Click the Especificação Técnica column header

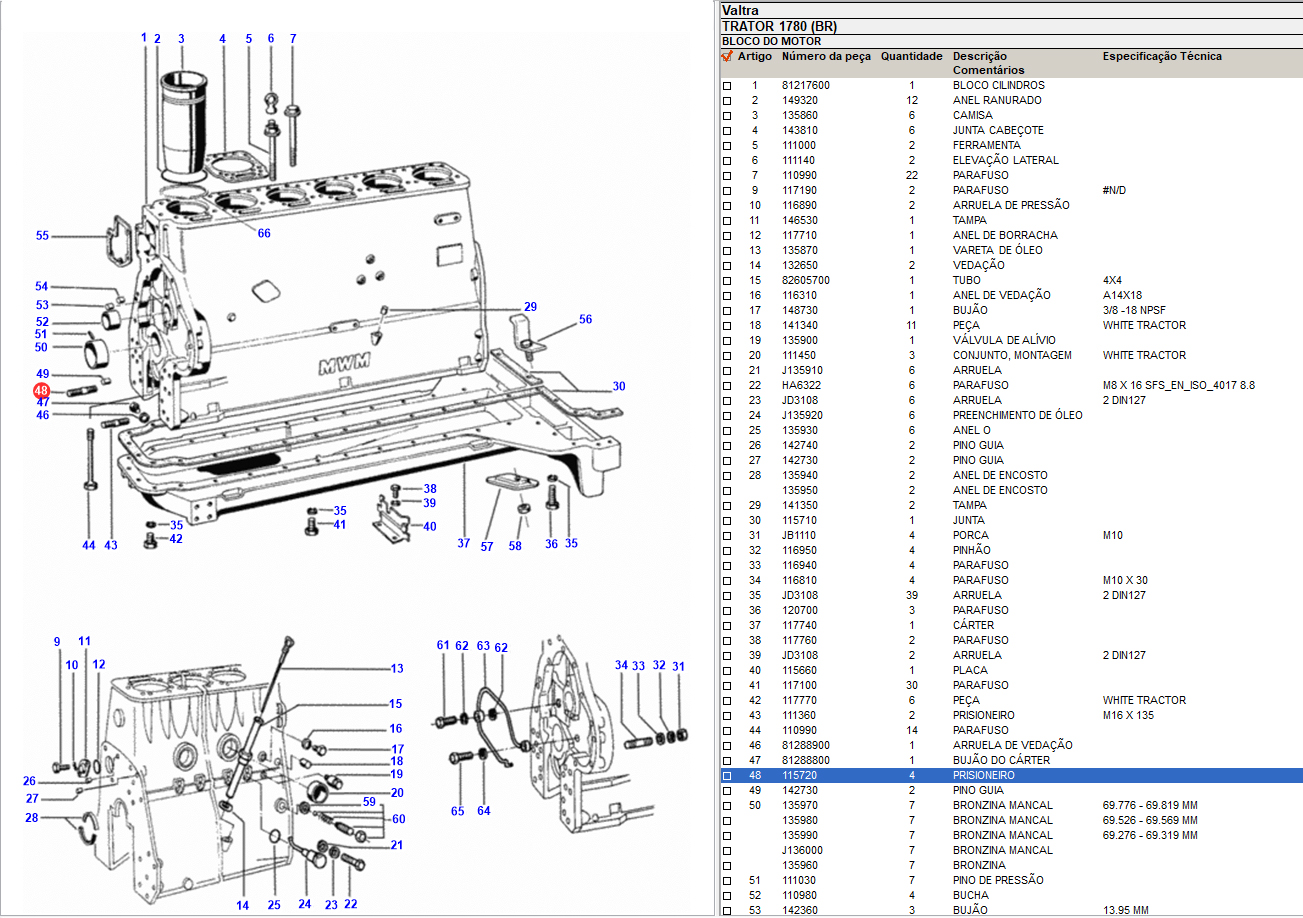pyautogui.click(x=1162, y=57)
